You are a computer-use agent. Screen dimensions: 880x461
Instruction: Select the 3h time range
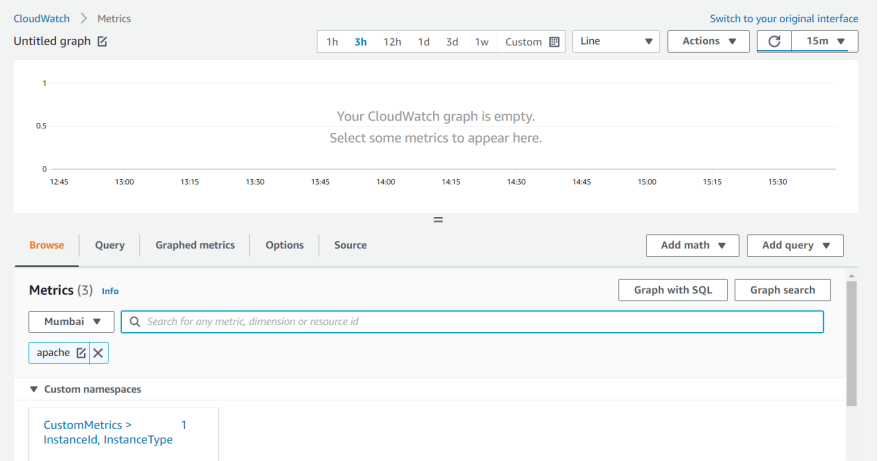(x=360, y=42)
